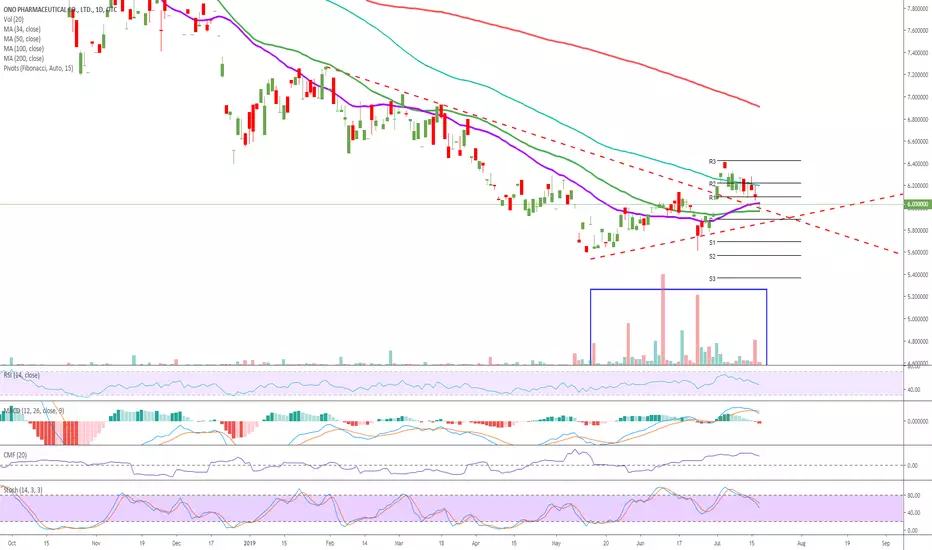Click the R2 pivot level label

tap(712, 184)
